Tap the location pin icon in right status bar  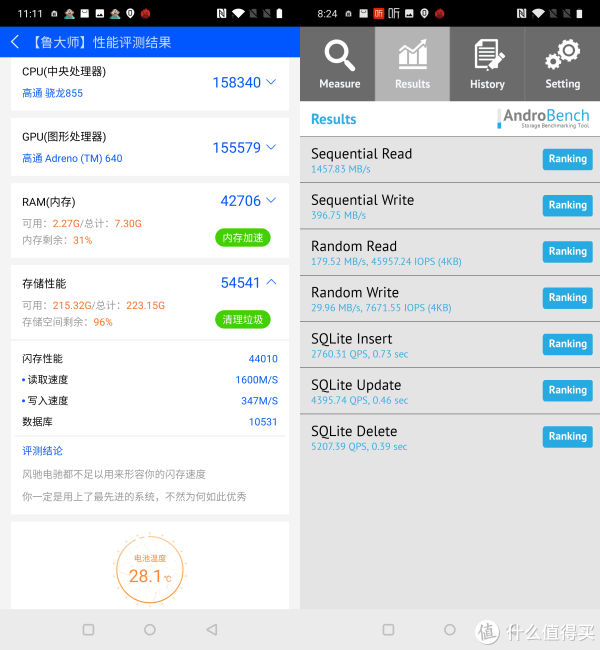[424, 14]
